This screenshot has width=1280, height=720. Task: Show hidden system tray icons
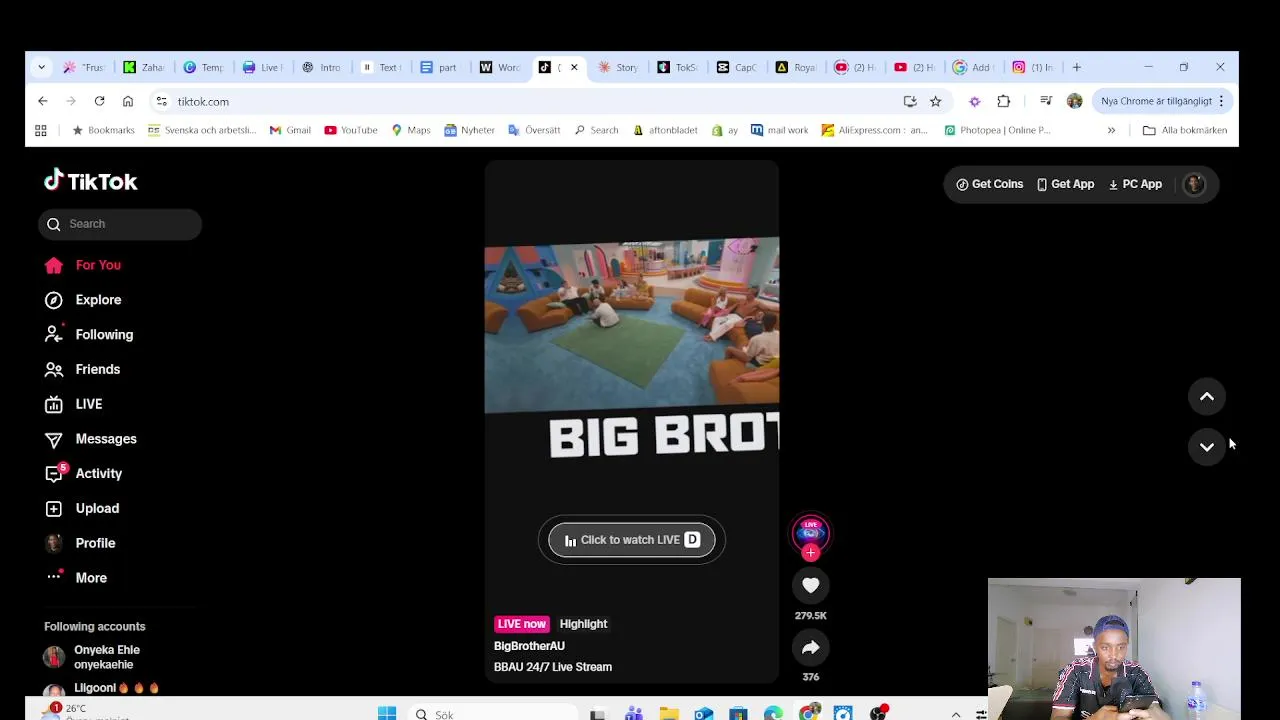tap(956, 714)
